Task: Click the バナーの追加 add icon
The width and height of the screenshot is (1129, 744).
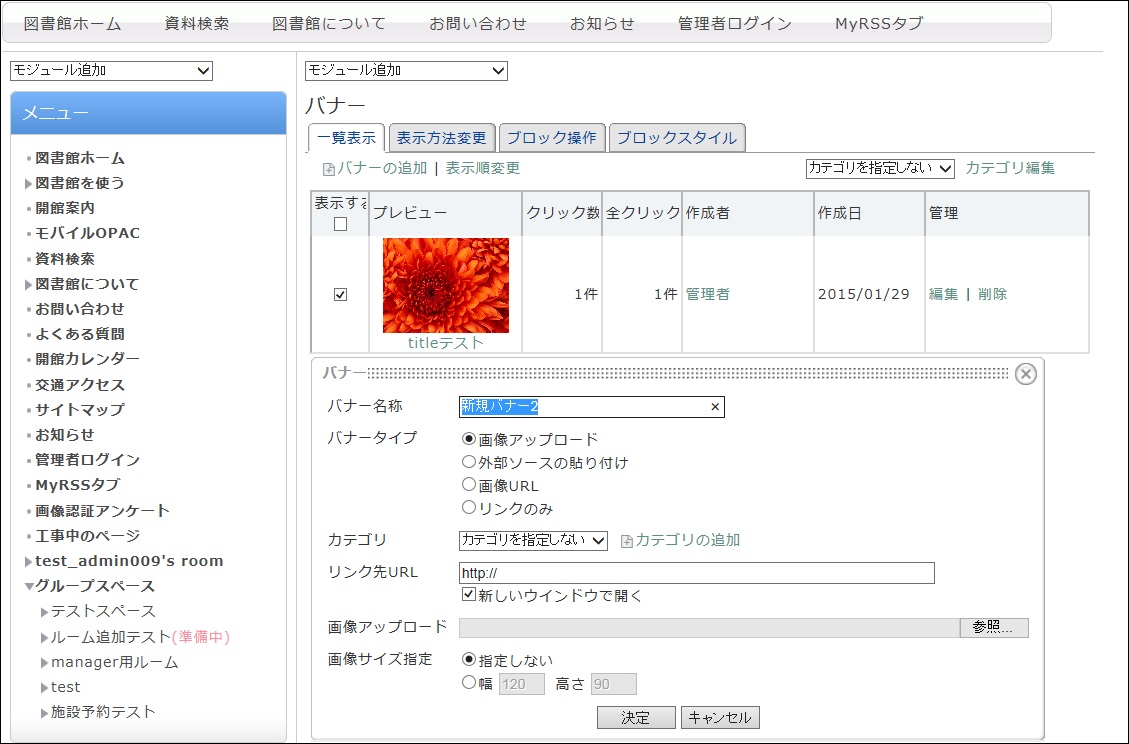Action: [328, 169]
